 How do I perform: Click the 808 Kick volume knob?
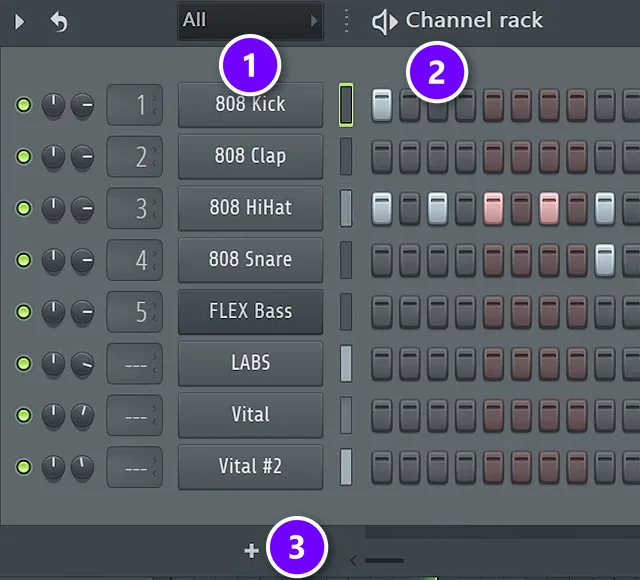point(82,105)
